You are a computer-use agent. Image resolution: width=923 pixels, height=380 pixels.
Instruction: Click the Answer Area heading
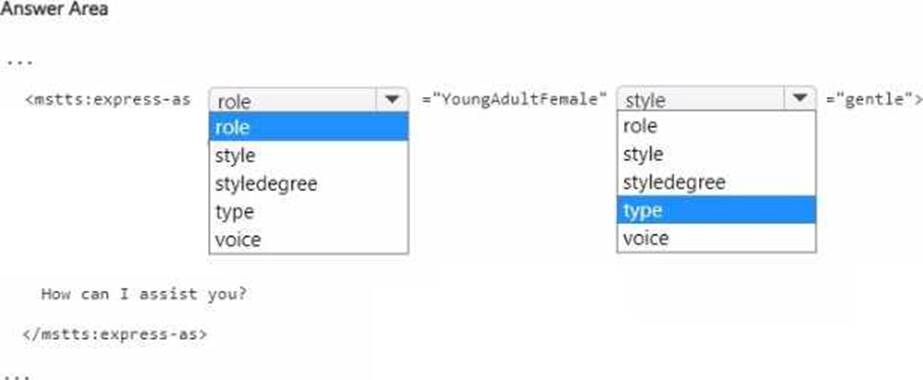click(x=54, y=9)
